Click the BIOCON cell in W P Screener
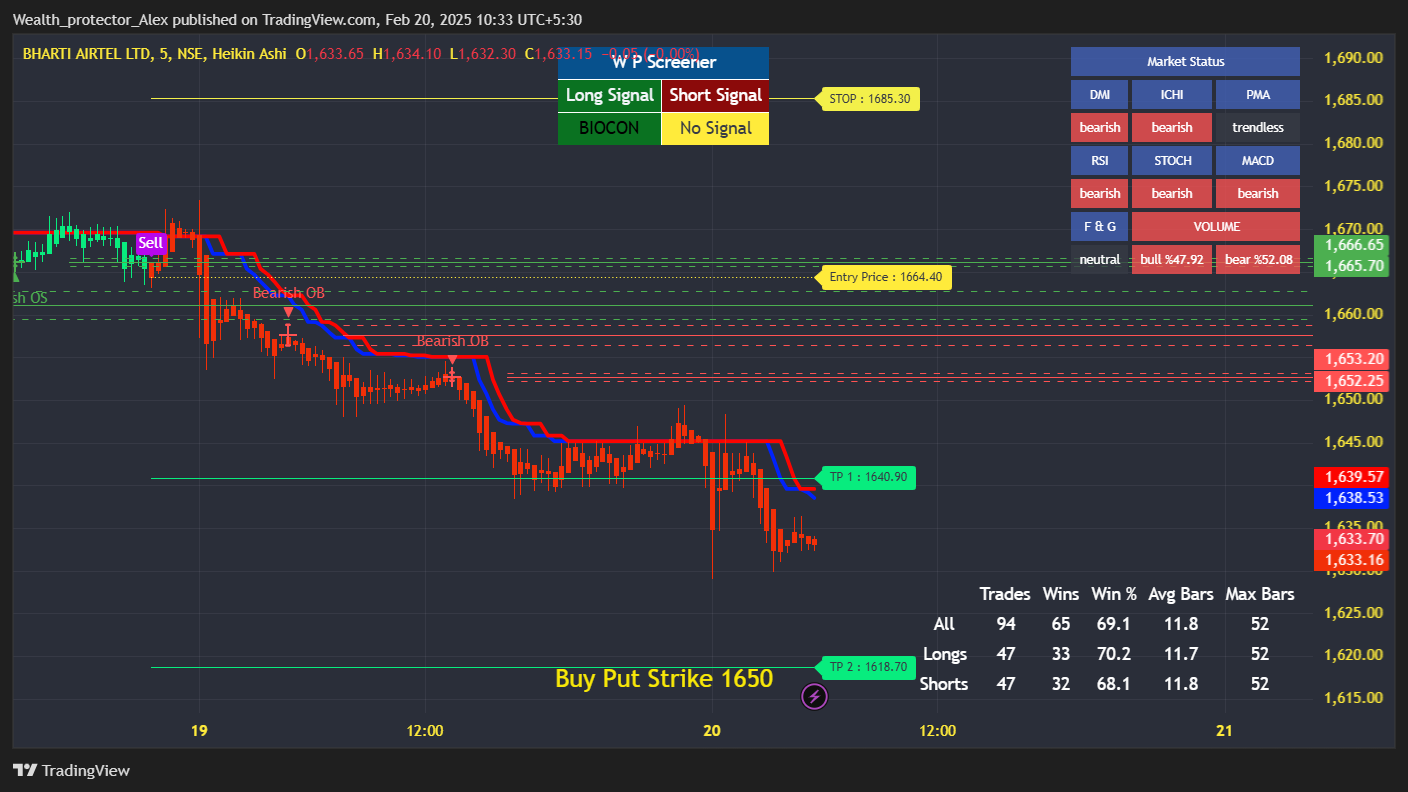Viewport: 1408px width, 792px height. pos(609,128)
